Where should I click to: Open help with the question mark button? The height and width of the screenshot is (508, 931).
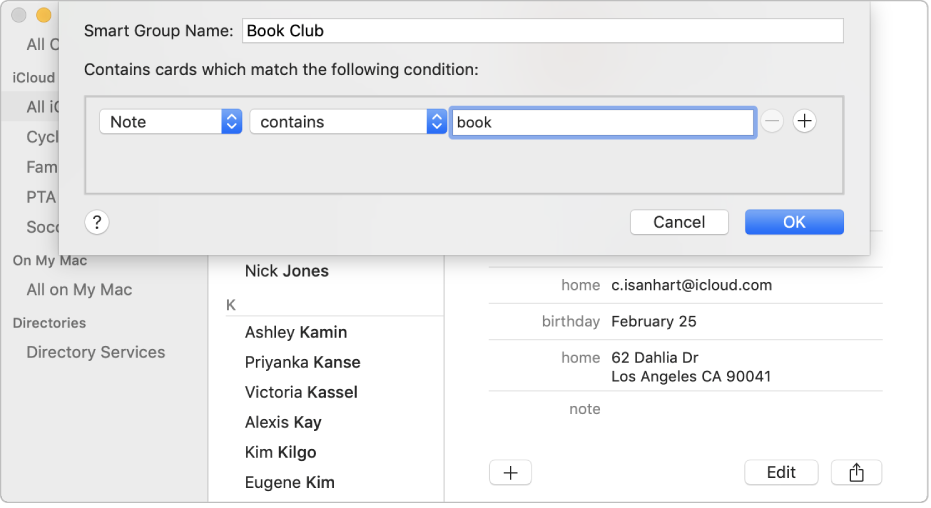(x=97, y=223)
